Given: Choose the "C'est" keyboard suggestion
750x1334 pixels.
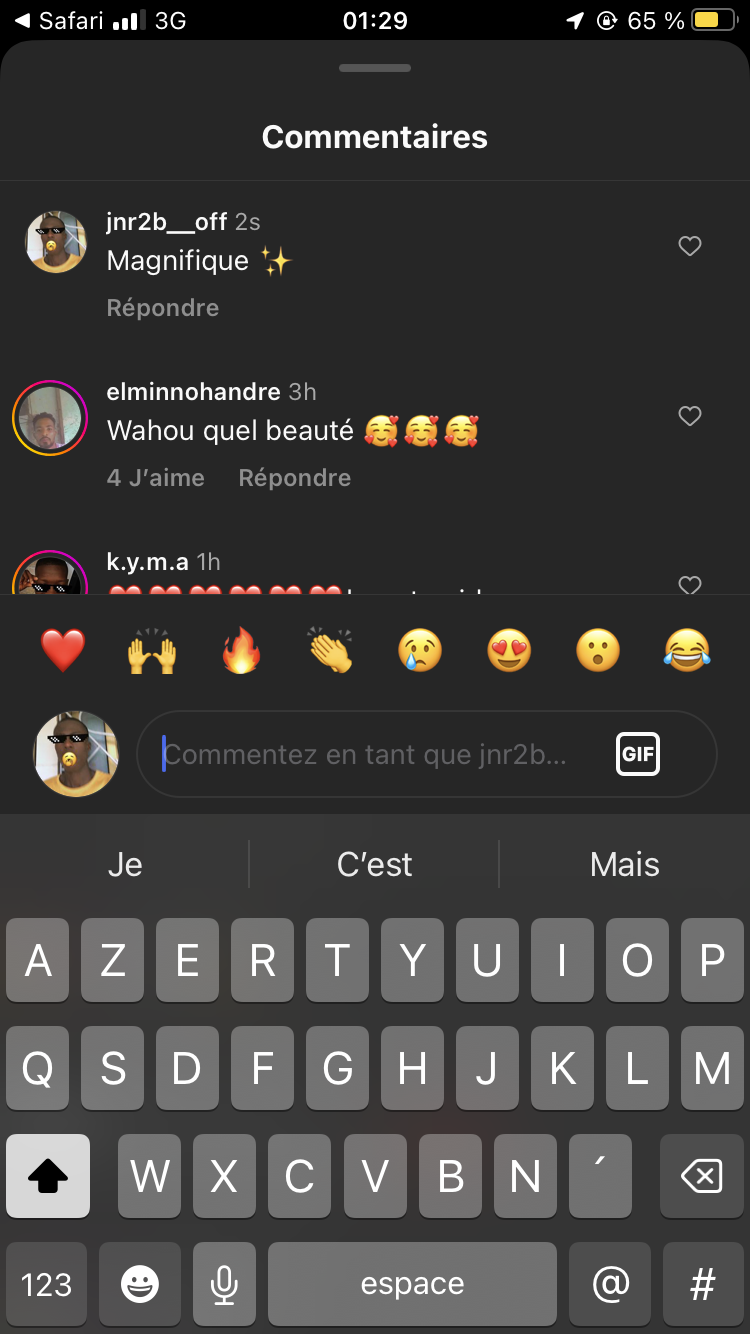Looking at the screenshot, I should coord(375,864).
